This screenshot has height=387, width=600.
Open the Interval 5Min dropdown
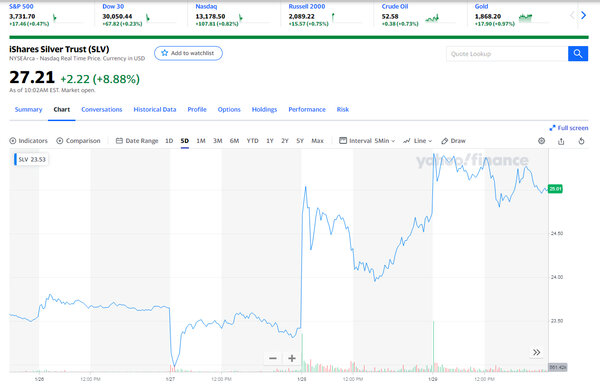click(367, 141)
